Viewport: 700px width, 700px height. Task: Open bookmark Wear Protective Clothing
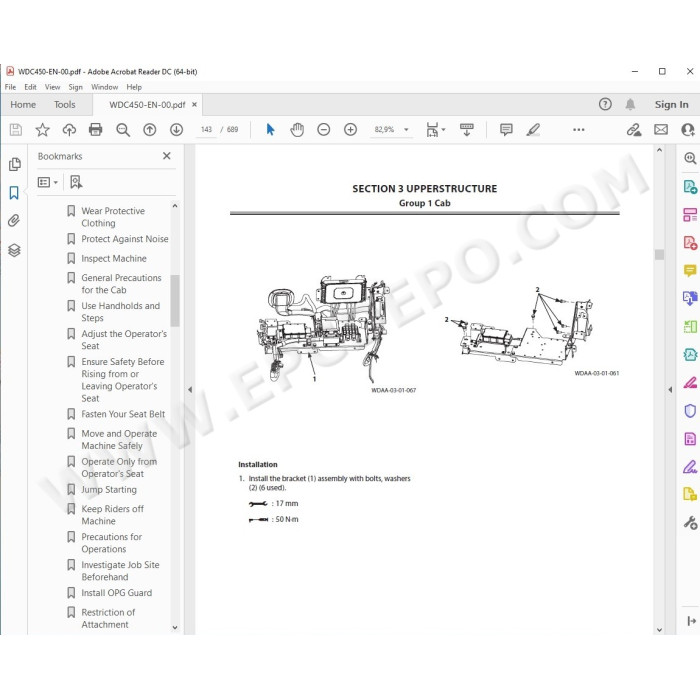[x=113, y=217]
